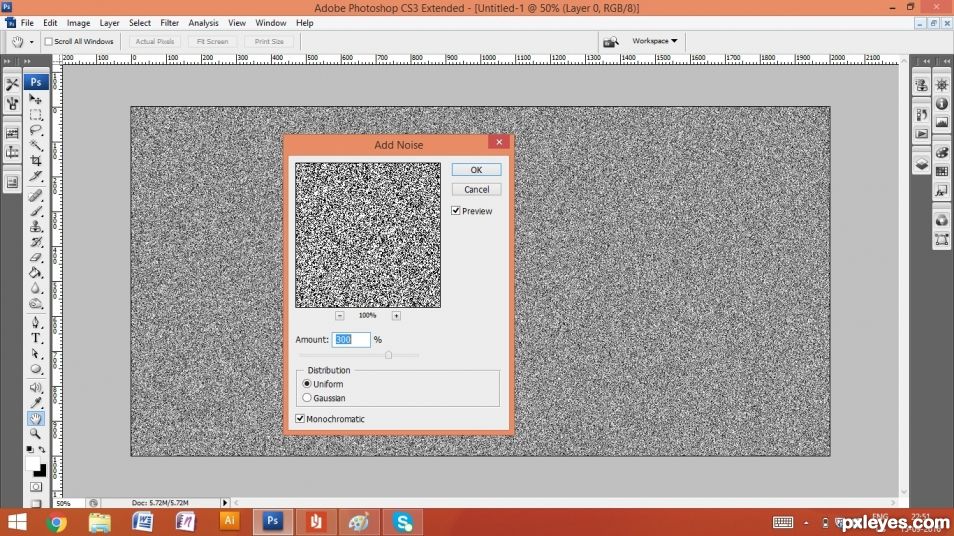Open the Swatches panel icon
Screen dimensions: 954x536
click(x=942, y=172)
